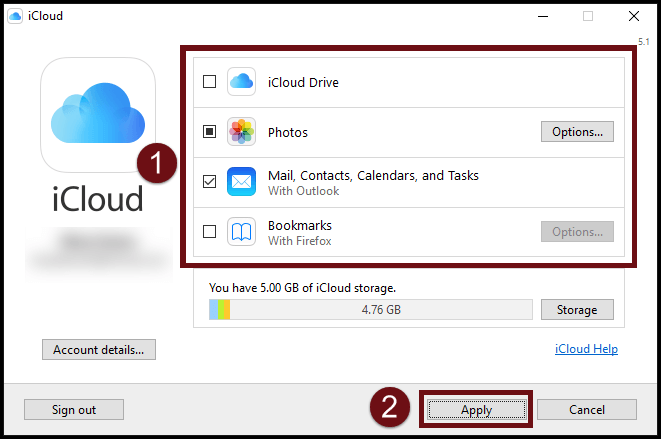Click the Bookmarks open-book icon
661x439 pixels.
coord(241,232)
